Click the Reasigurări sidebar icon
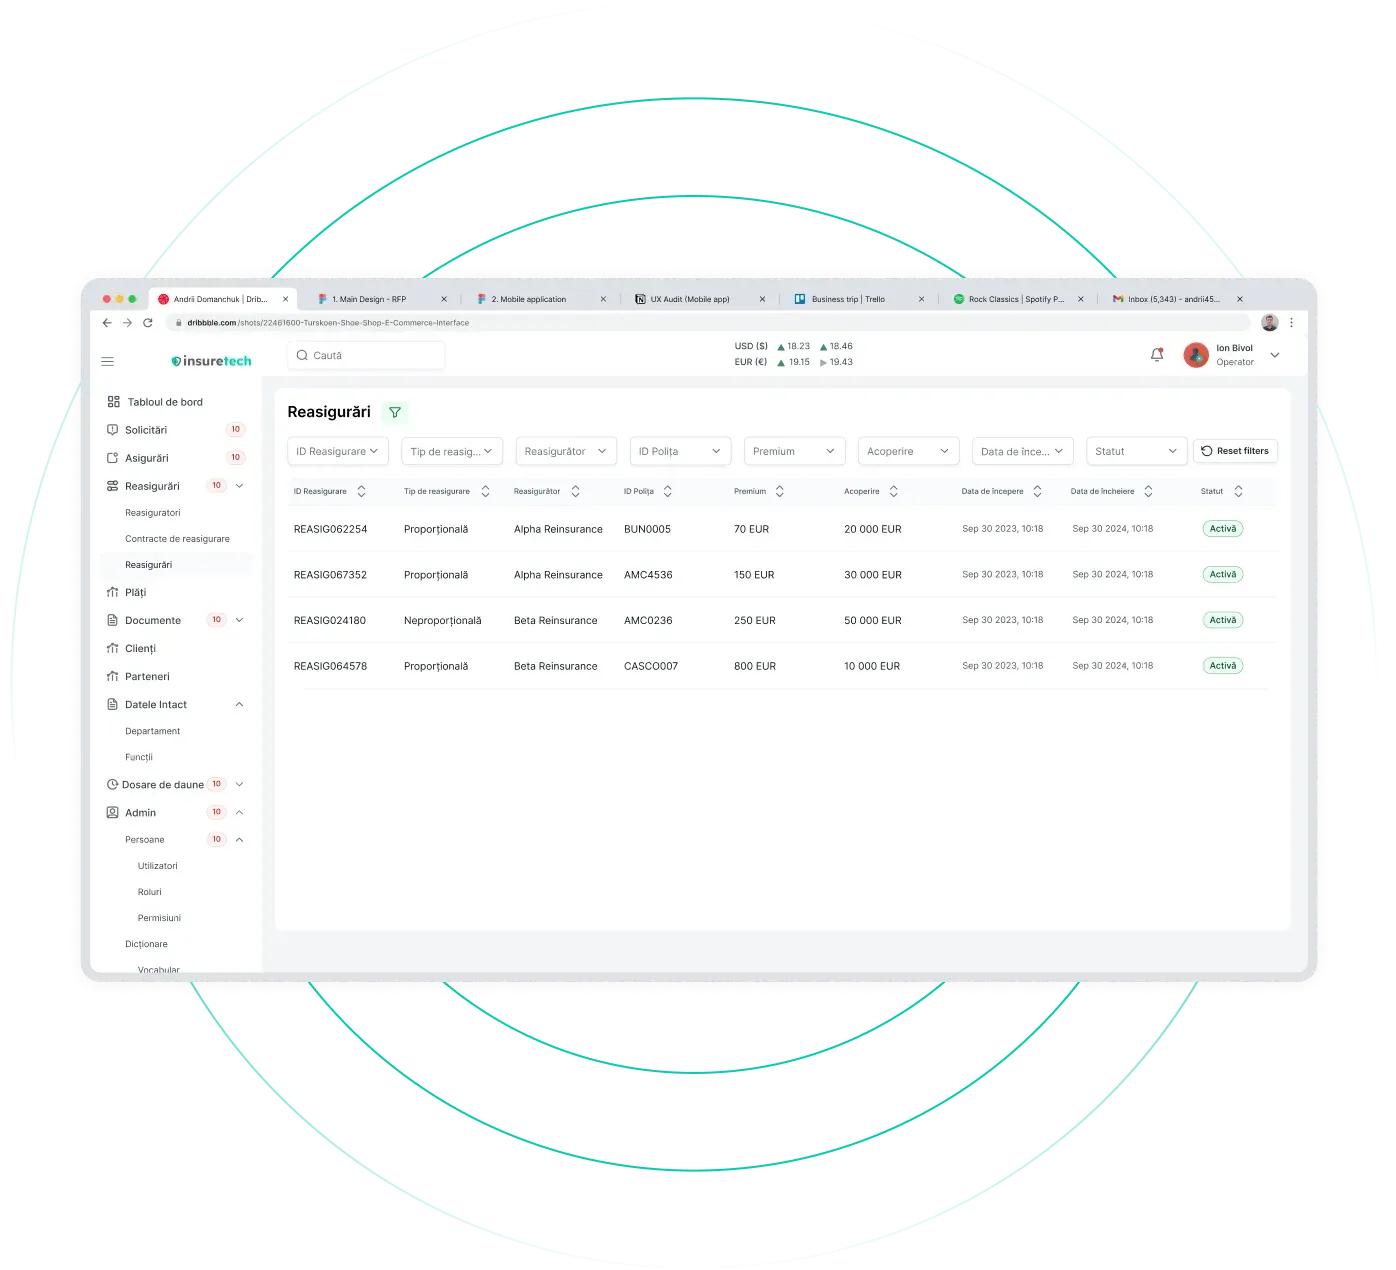 [x=112, y=486]
